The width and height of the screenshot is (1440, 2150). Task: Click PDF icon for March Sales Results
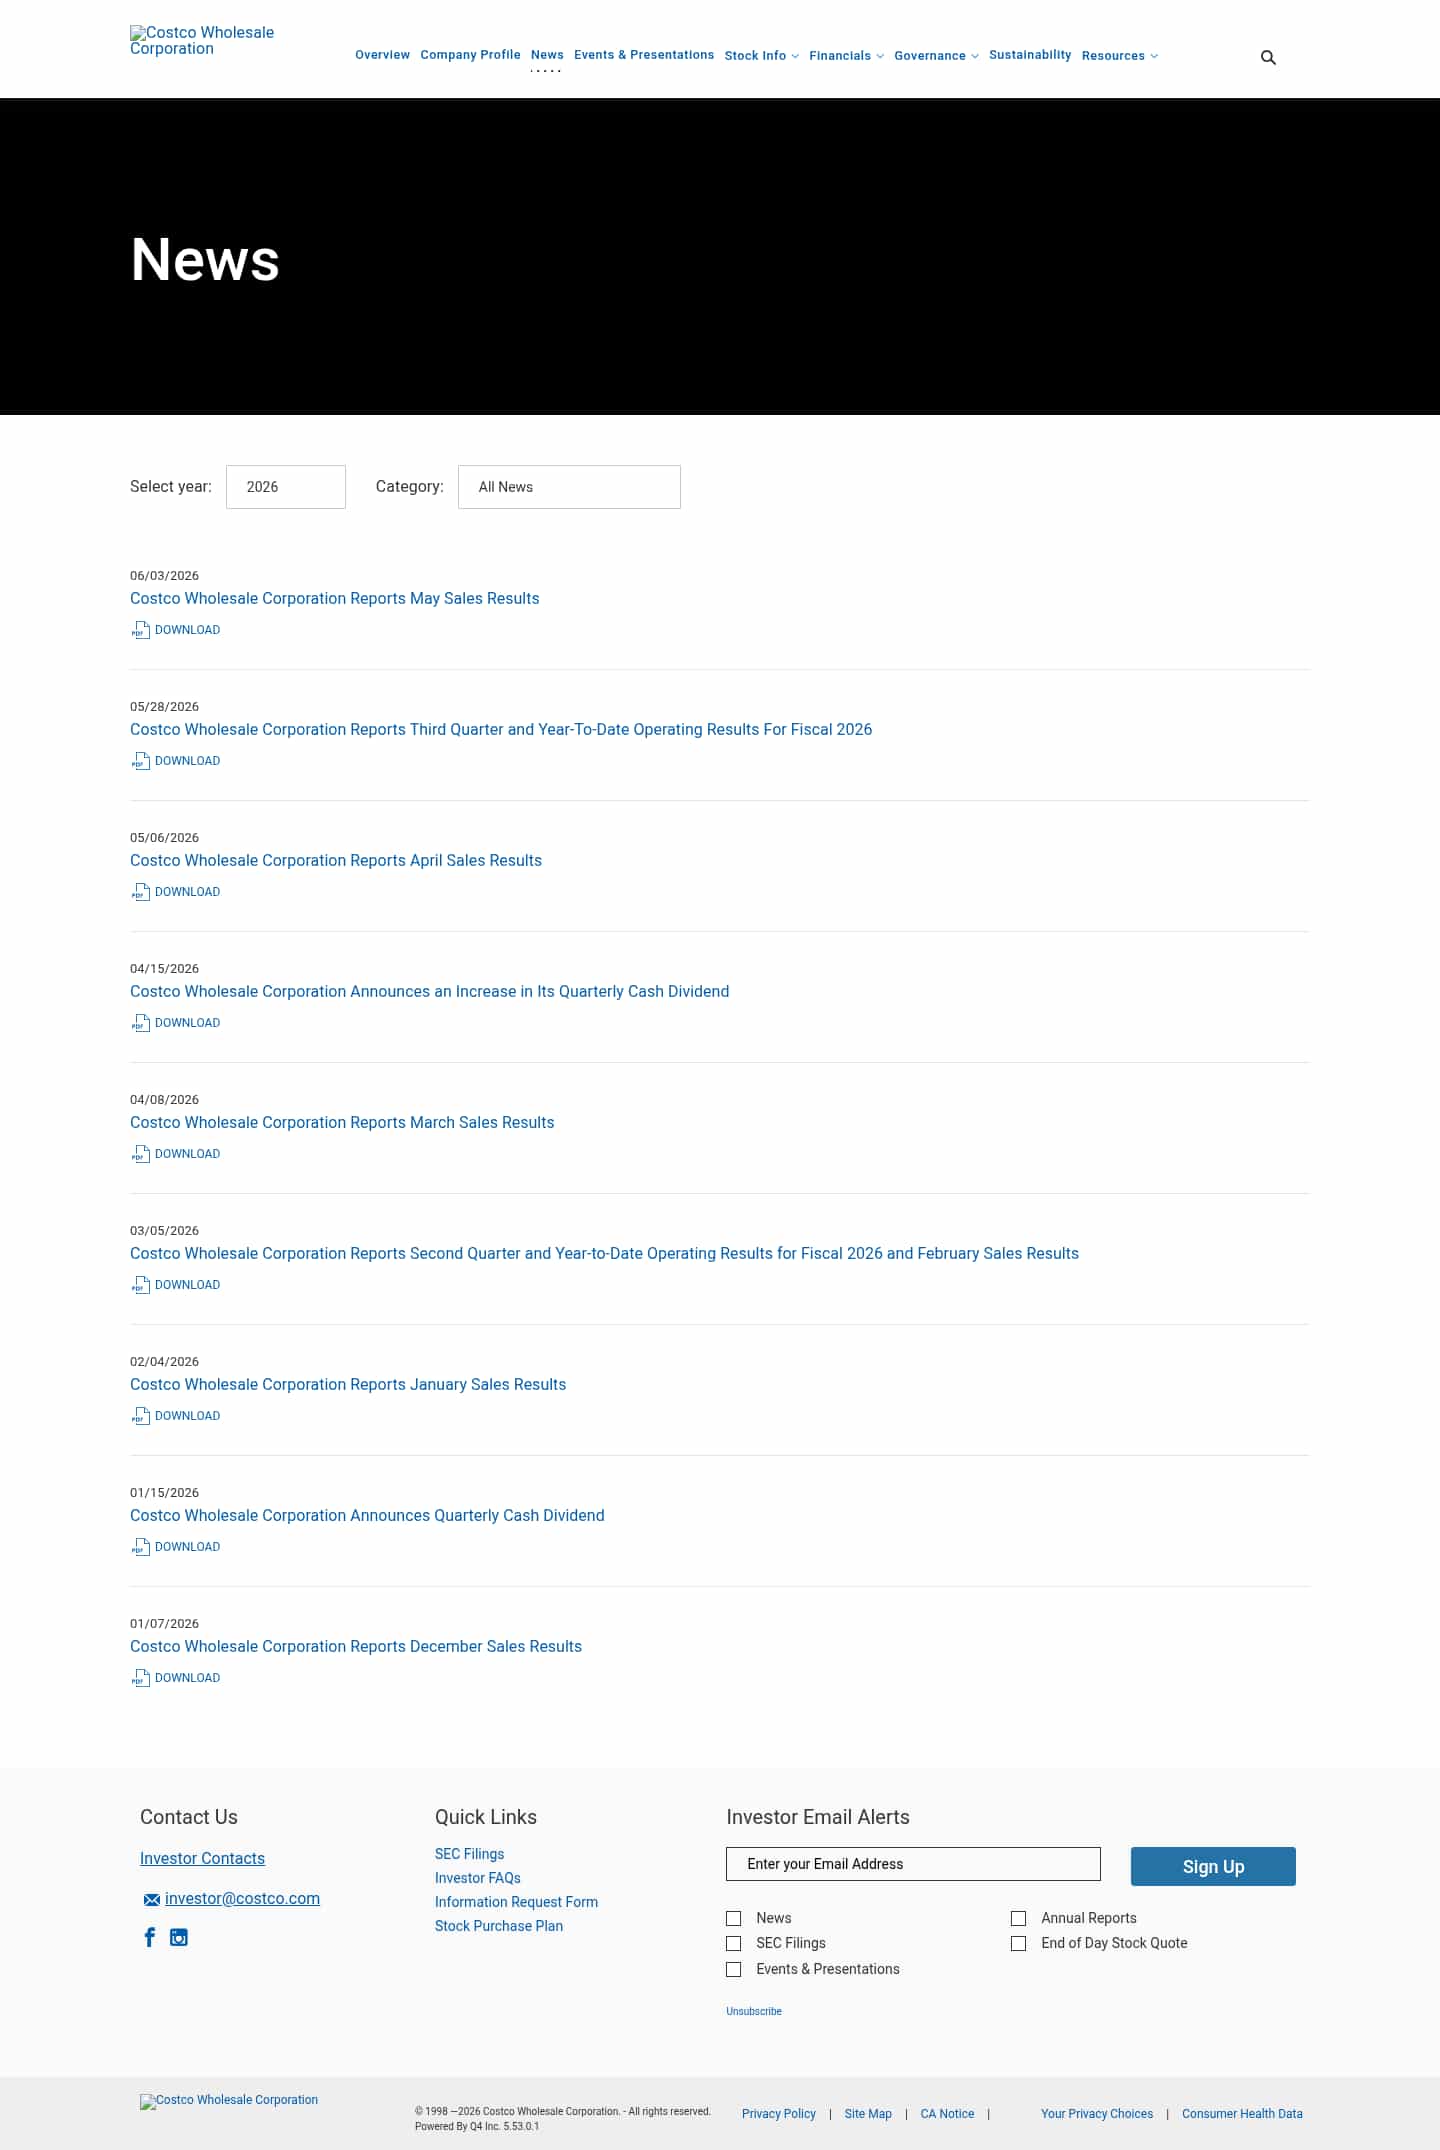pyautogui.click(x=141, y=1154)
